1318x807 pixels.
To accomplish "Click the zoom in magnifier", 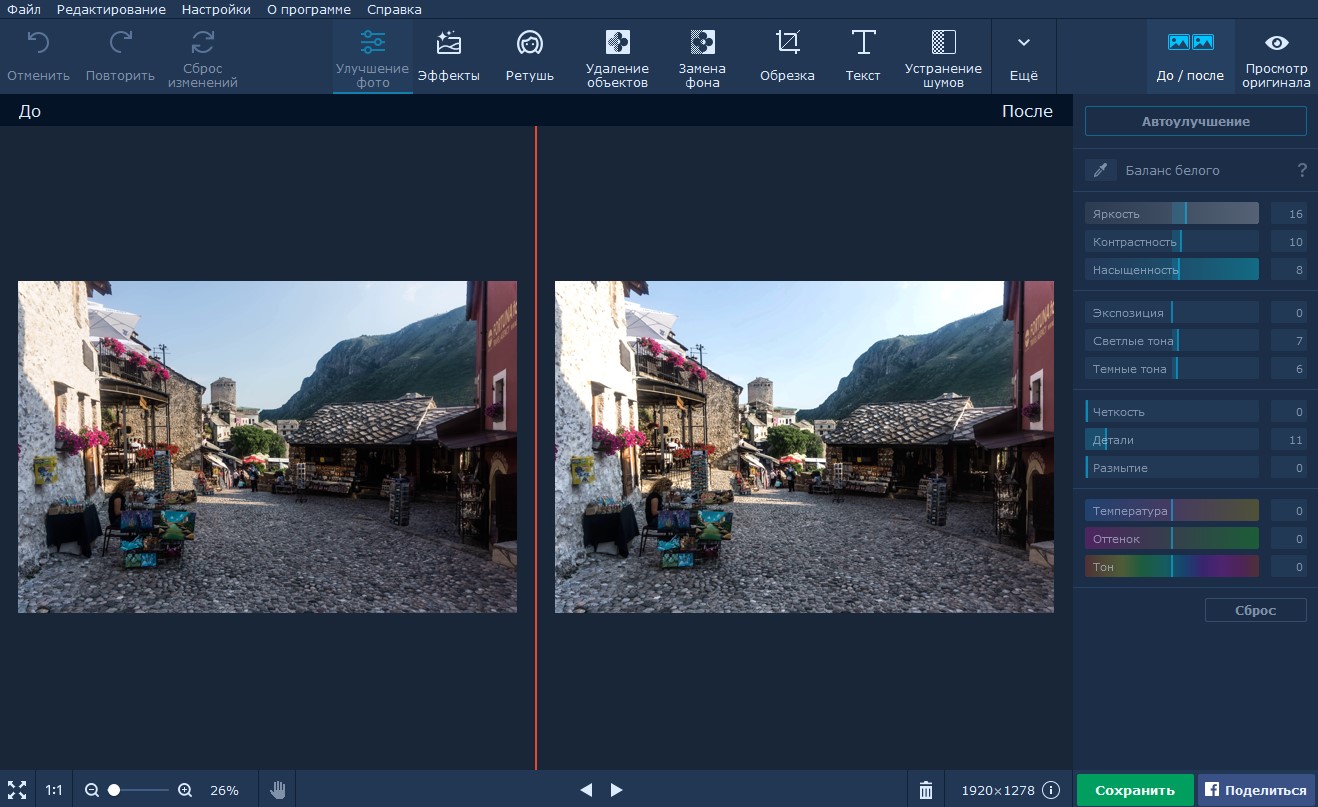I will (x=185, y=790).
